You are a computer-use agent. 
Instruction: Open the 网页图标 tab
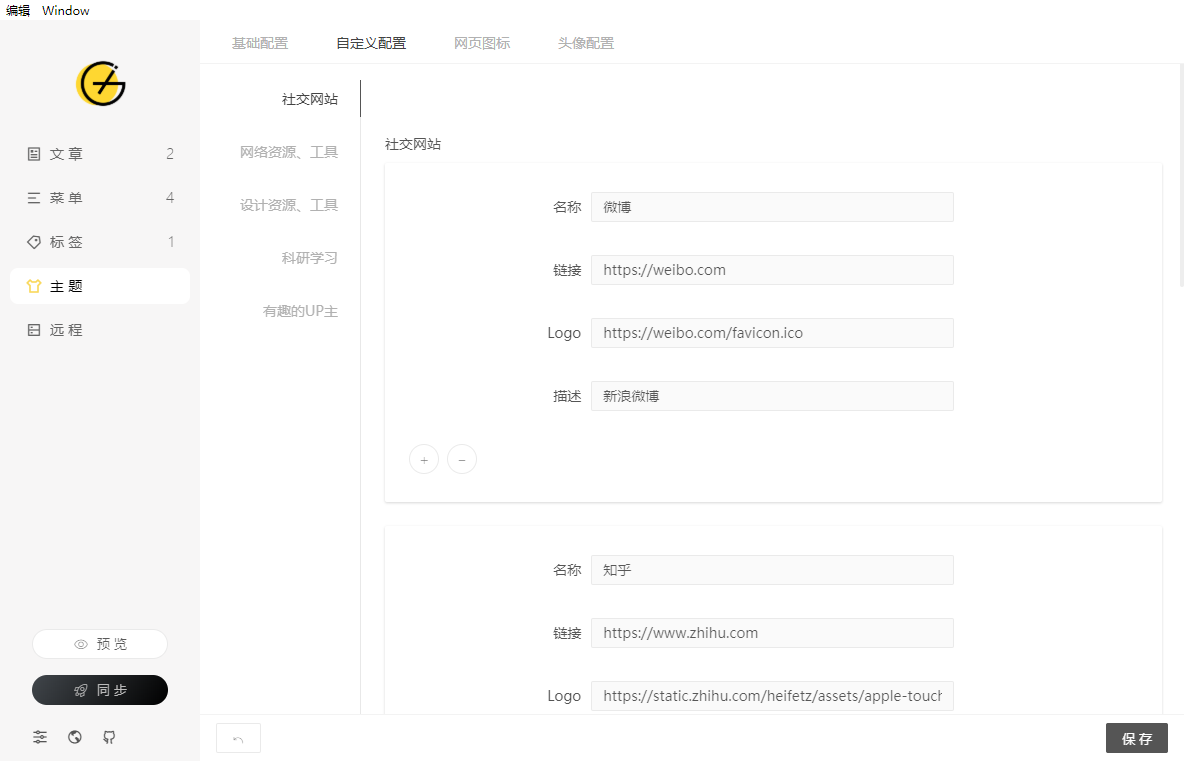click(482, 43)
